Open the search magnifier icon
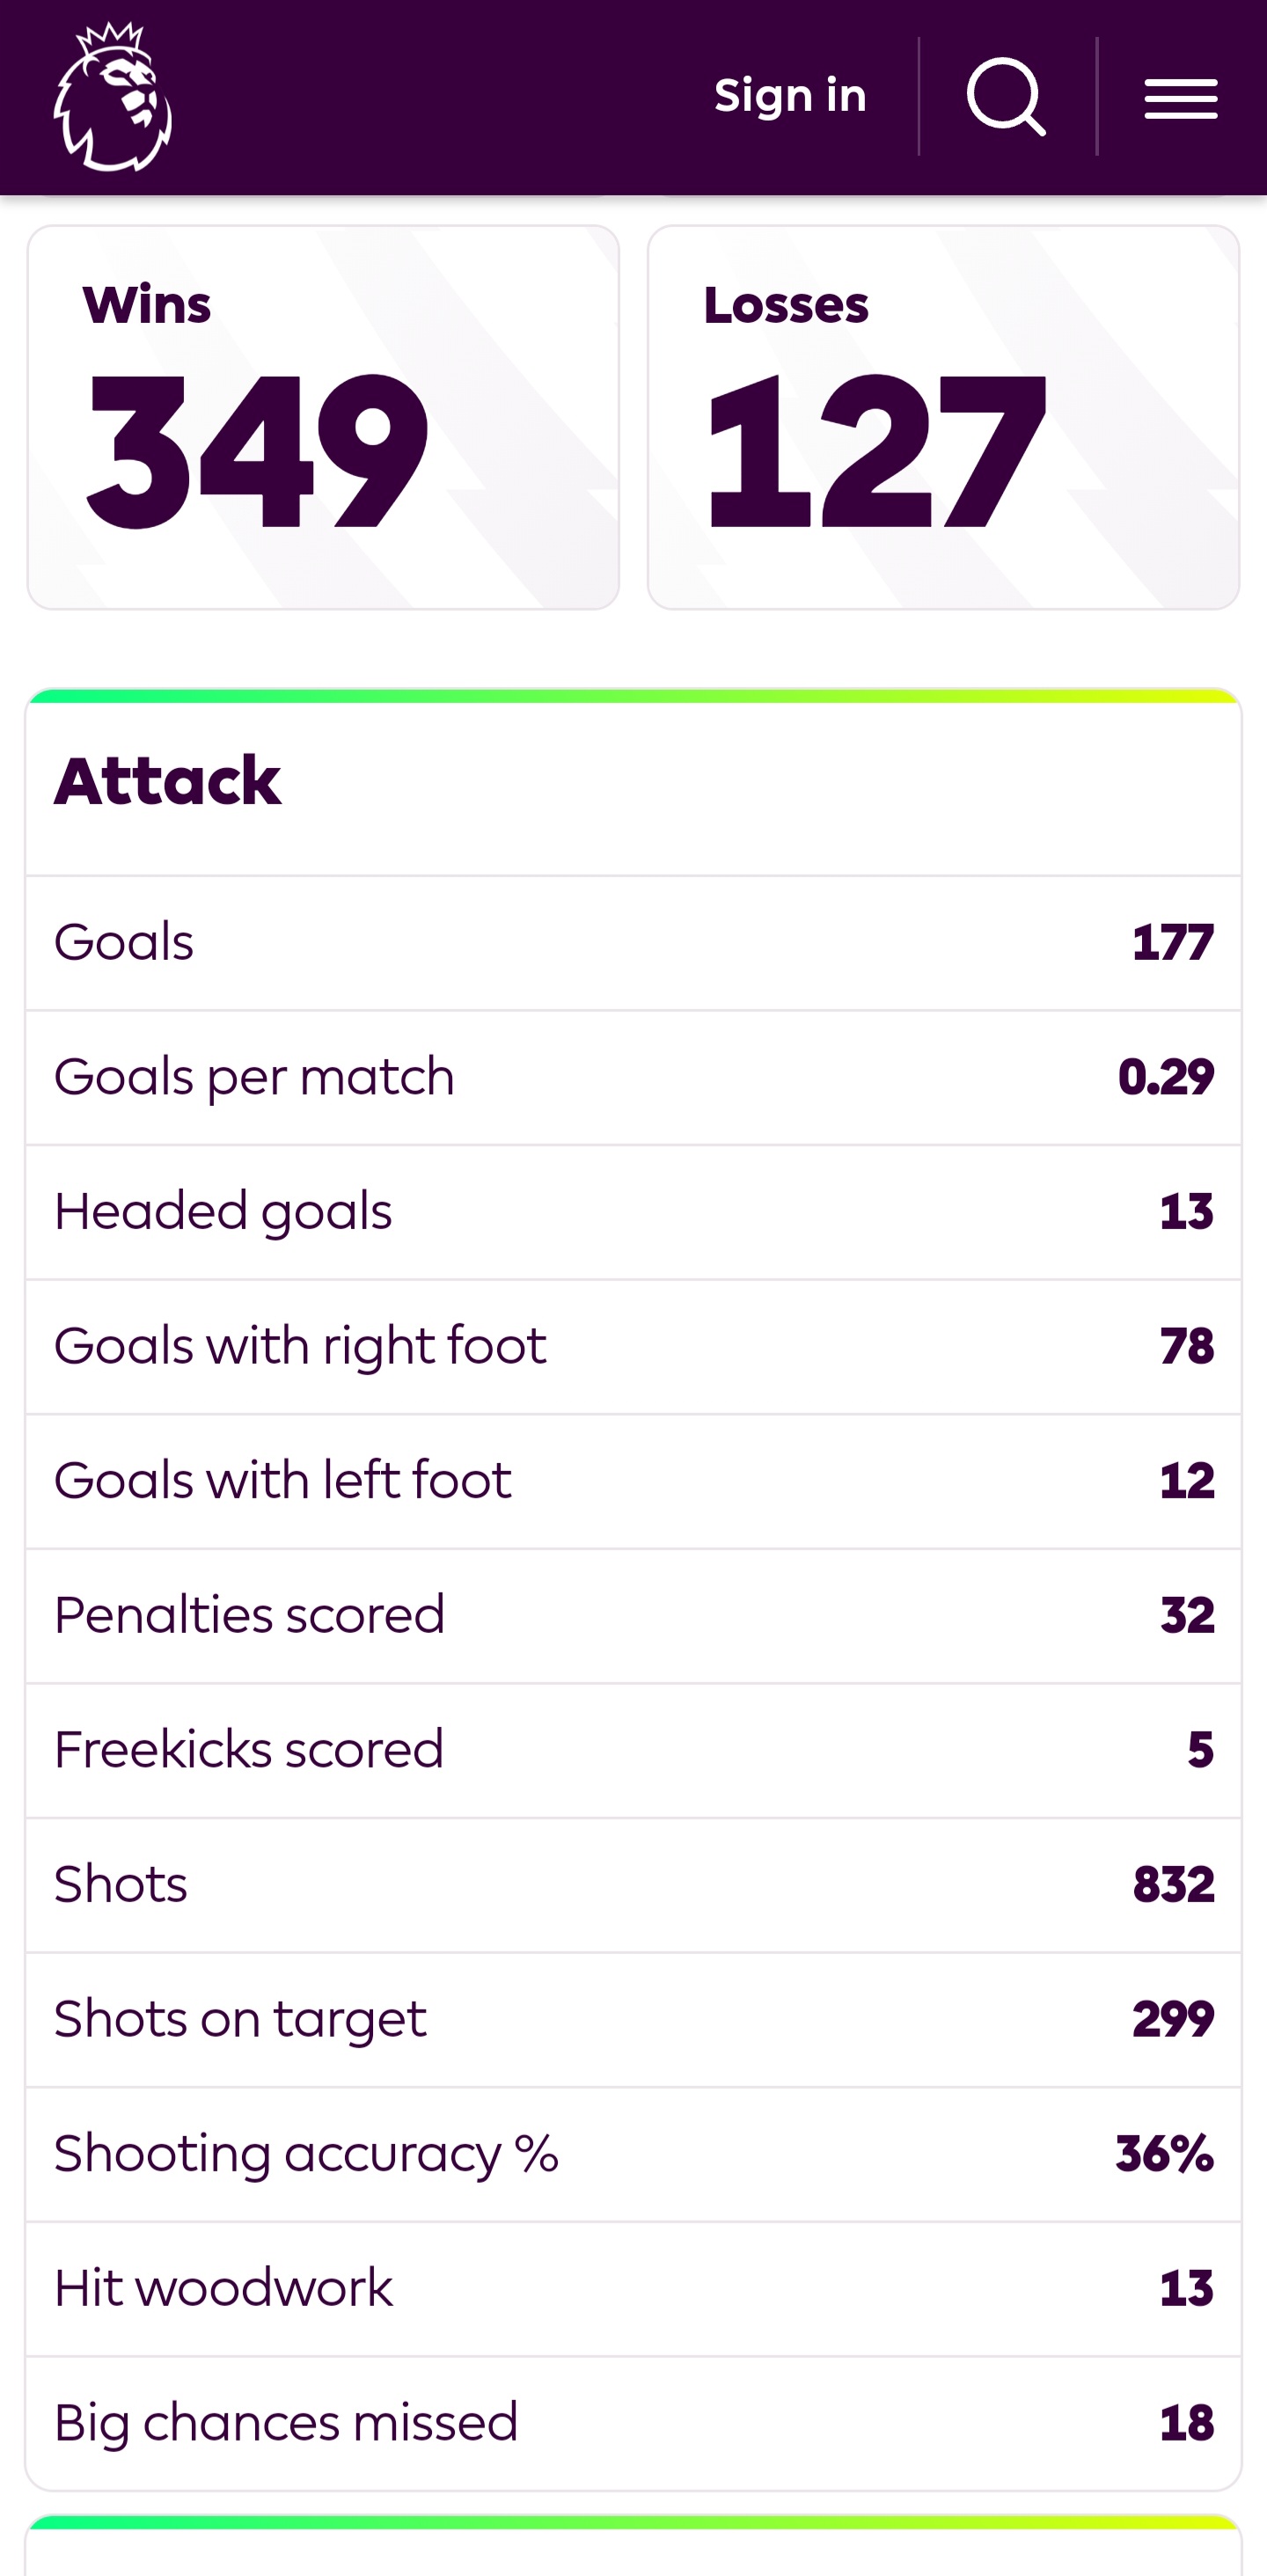Viewport: 1267px width, 2576px height. click(x=1006, y=97)
